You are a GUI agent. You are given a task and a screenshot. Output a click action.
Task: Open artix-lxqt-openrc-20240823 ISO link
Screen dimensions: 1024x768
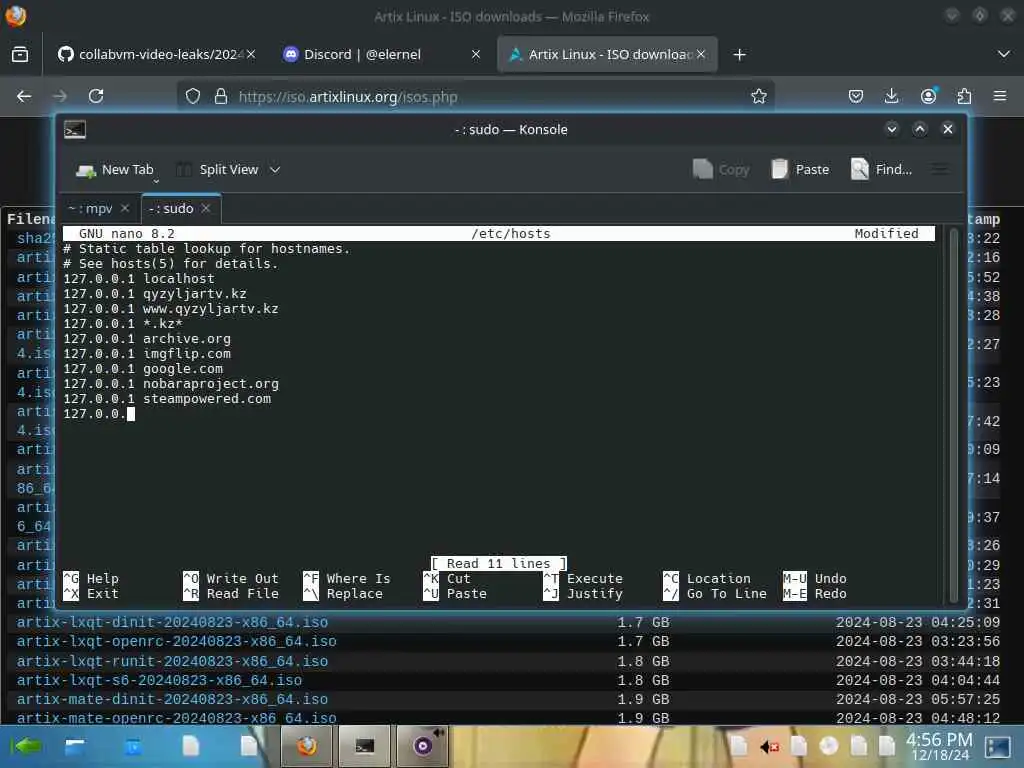point(176,641)
